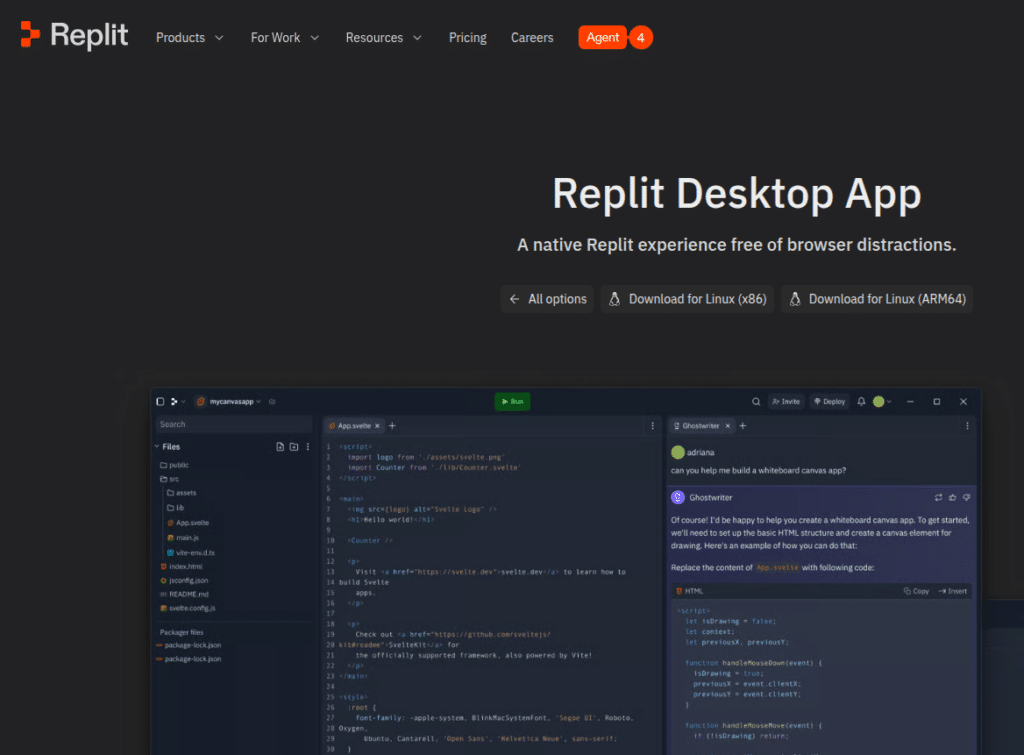Create a new file in Files panel

pos(280,446)
